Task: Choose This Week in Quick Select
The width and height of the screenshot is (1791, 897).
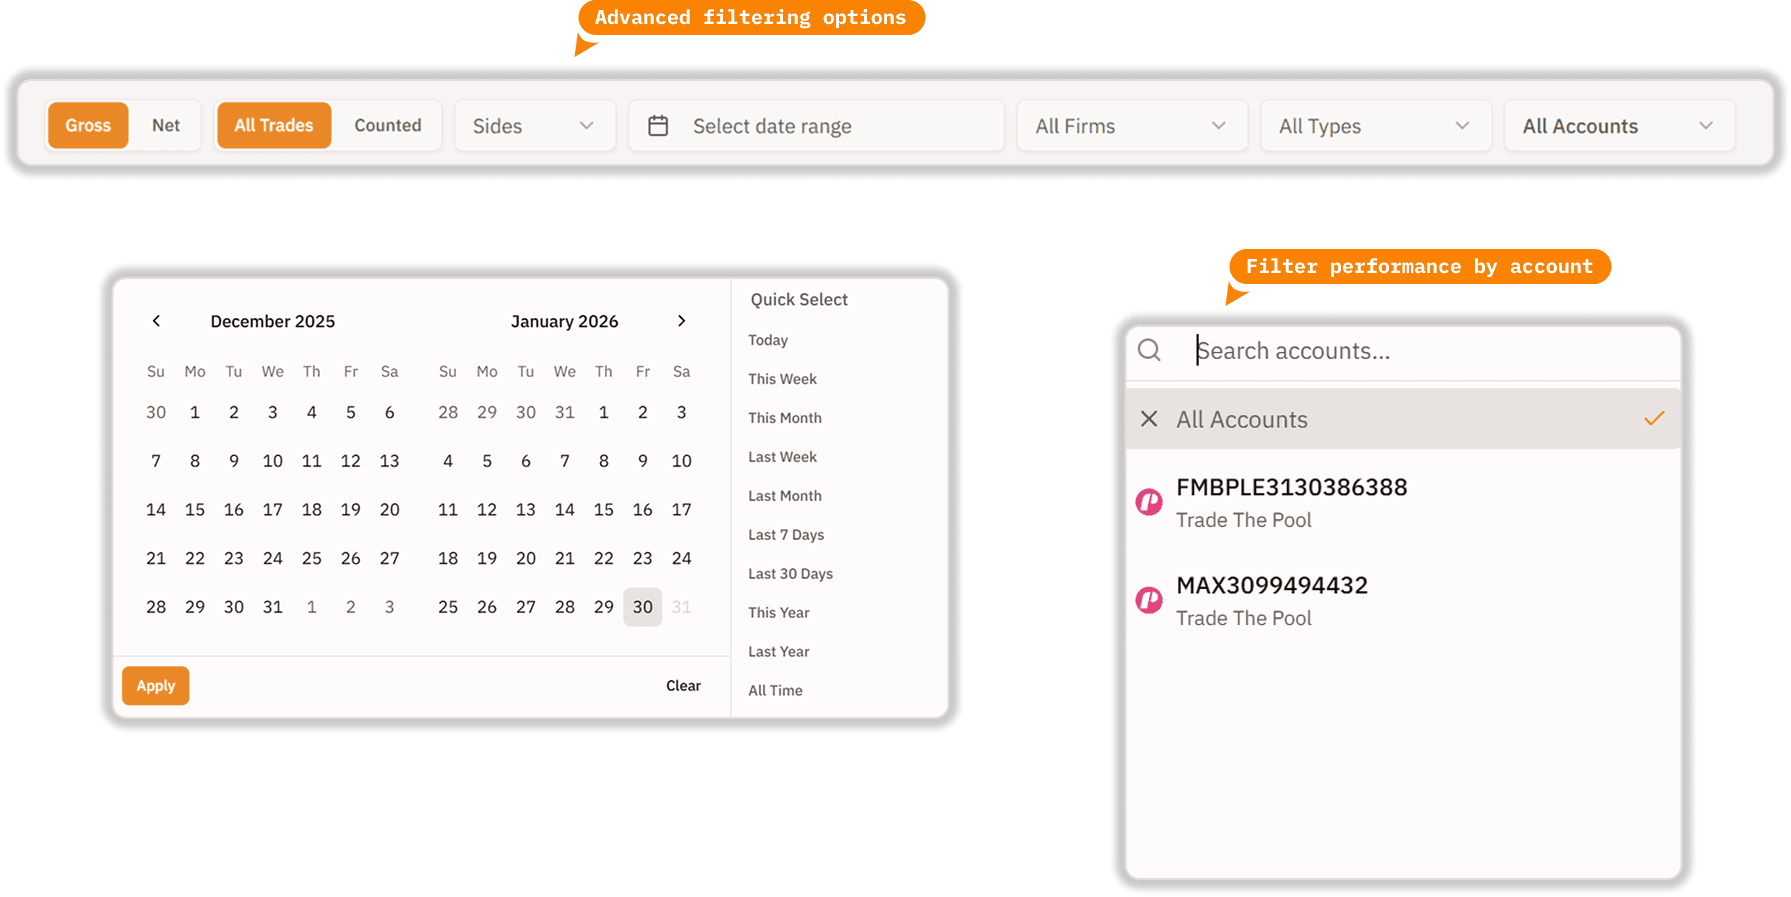Action: click(x=783, y=379)
